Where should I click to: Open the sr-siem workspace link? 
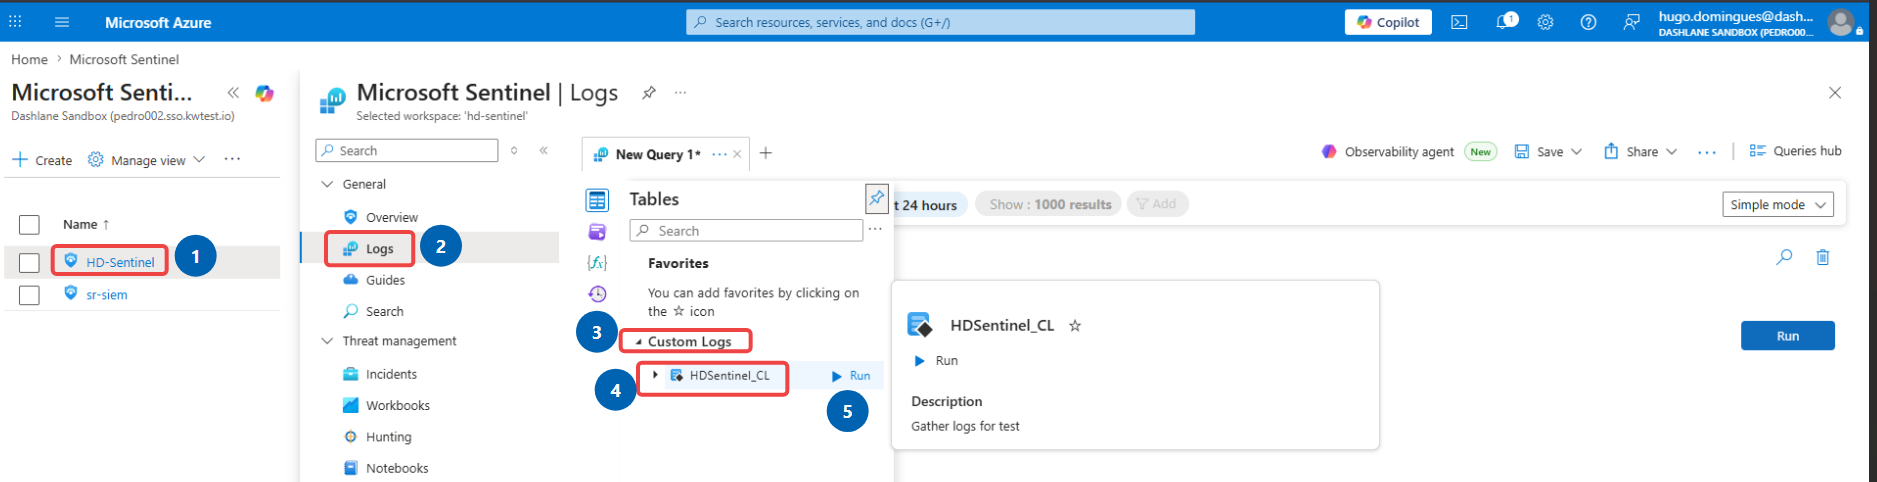pyautogui.click(x=106, y=295)
